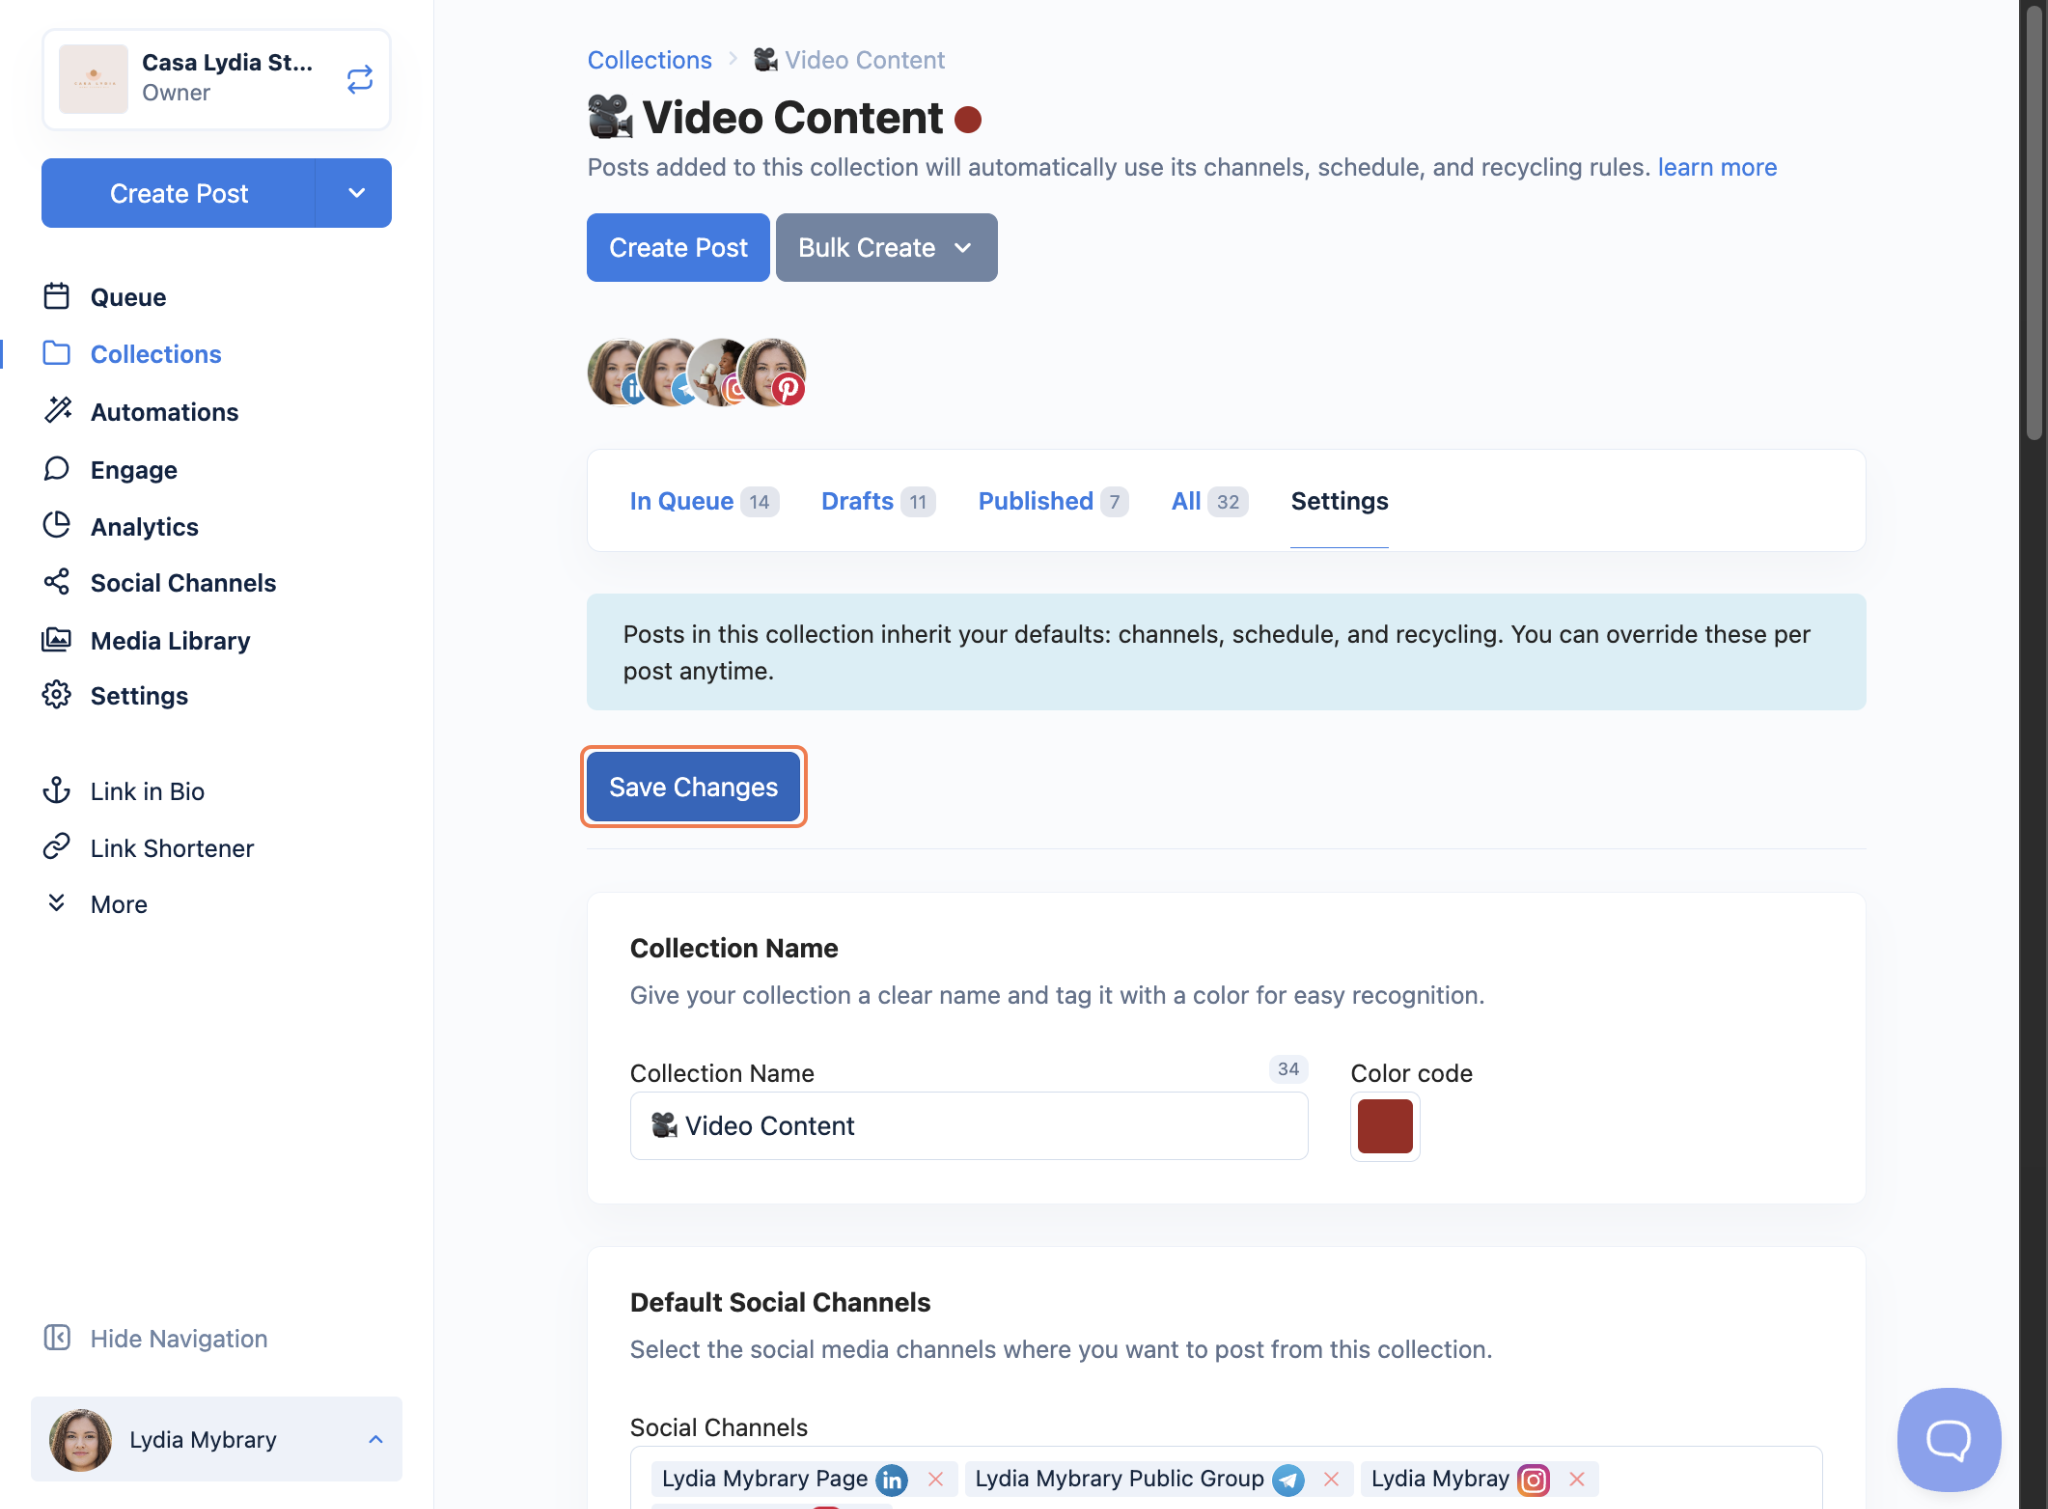Remove Lydia Mybrary Public Group channel

(x=1331, y=1478)
